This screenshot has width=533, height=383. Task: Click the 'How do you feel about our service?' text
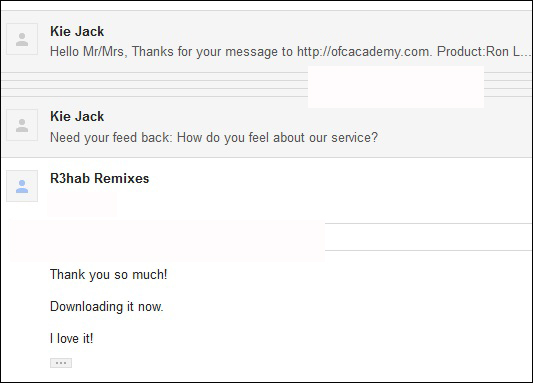pos(277,137)
